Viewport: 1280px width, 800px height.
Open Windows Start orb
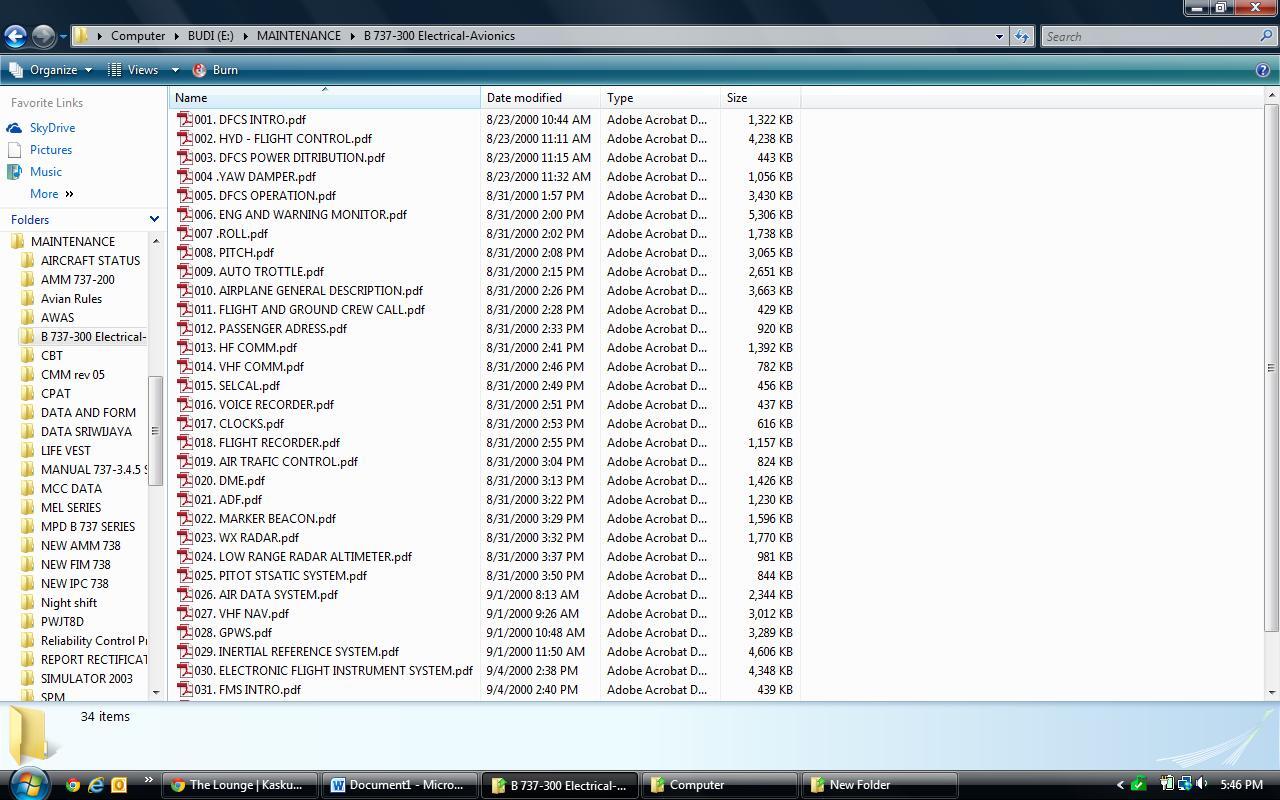pyautogui.click(x=28, y=783)
